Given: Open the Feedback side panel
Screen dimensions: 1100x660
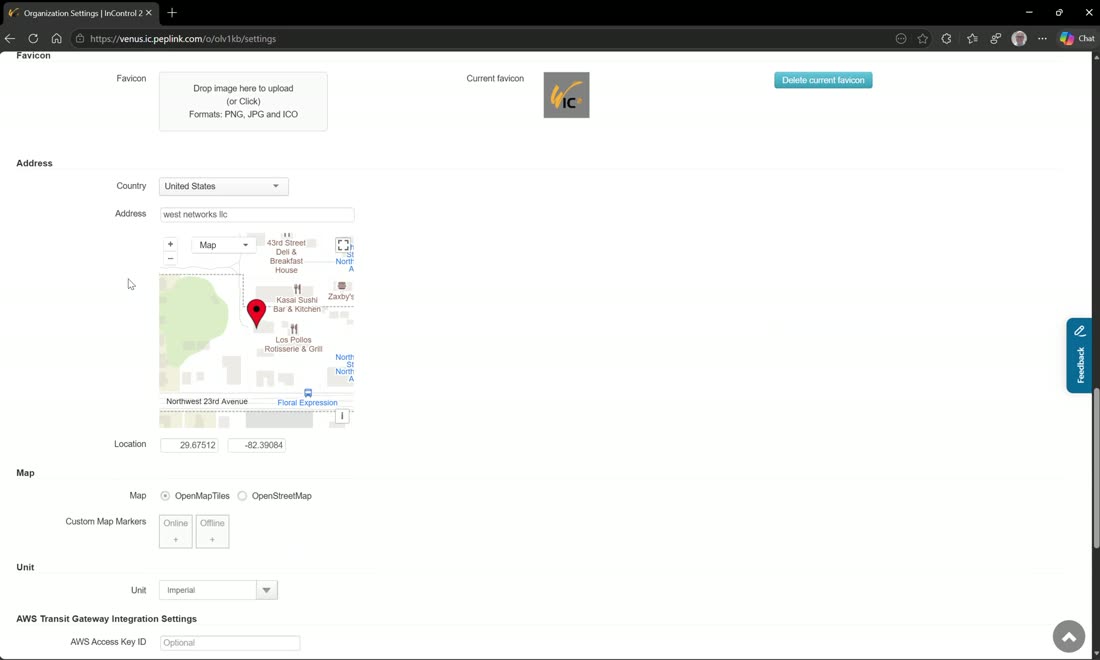Looking at the screenshot, I should tap(1080, 356).
